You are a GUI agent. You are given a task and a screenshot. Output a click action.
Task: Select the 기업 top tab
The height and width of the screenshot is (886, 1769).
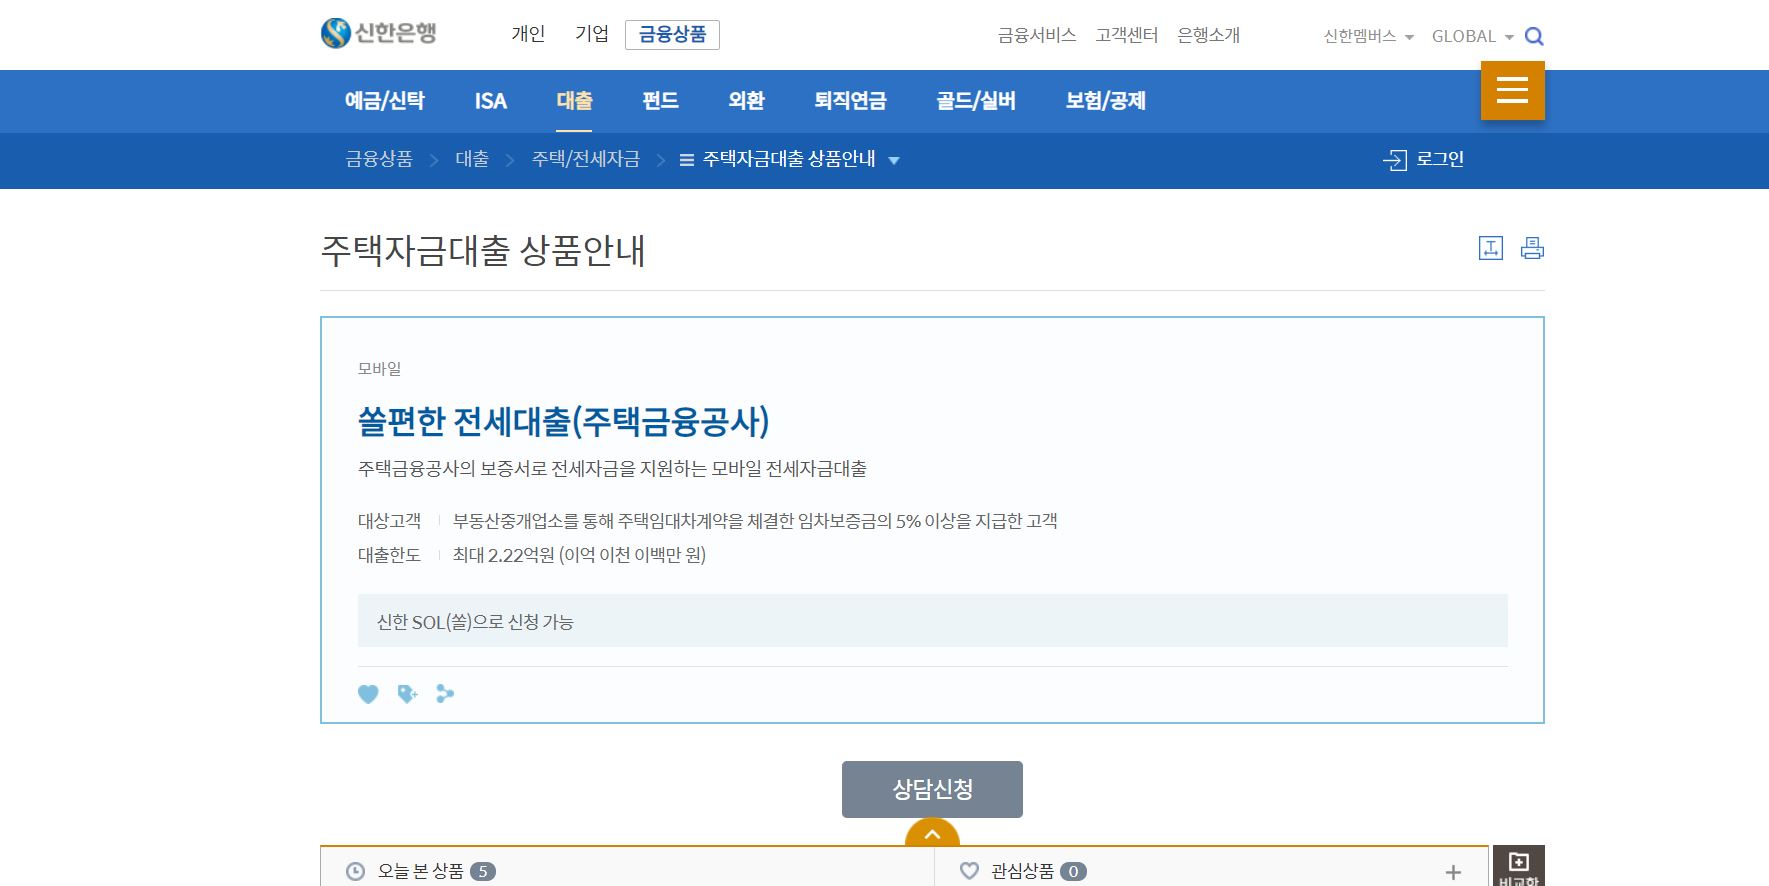tap(592, 34)
